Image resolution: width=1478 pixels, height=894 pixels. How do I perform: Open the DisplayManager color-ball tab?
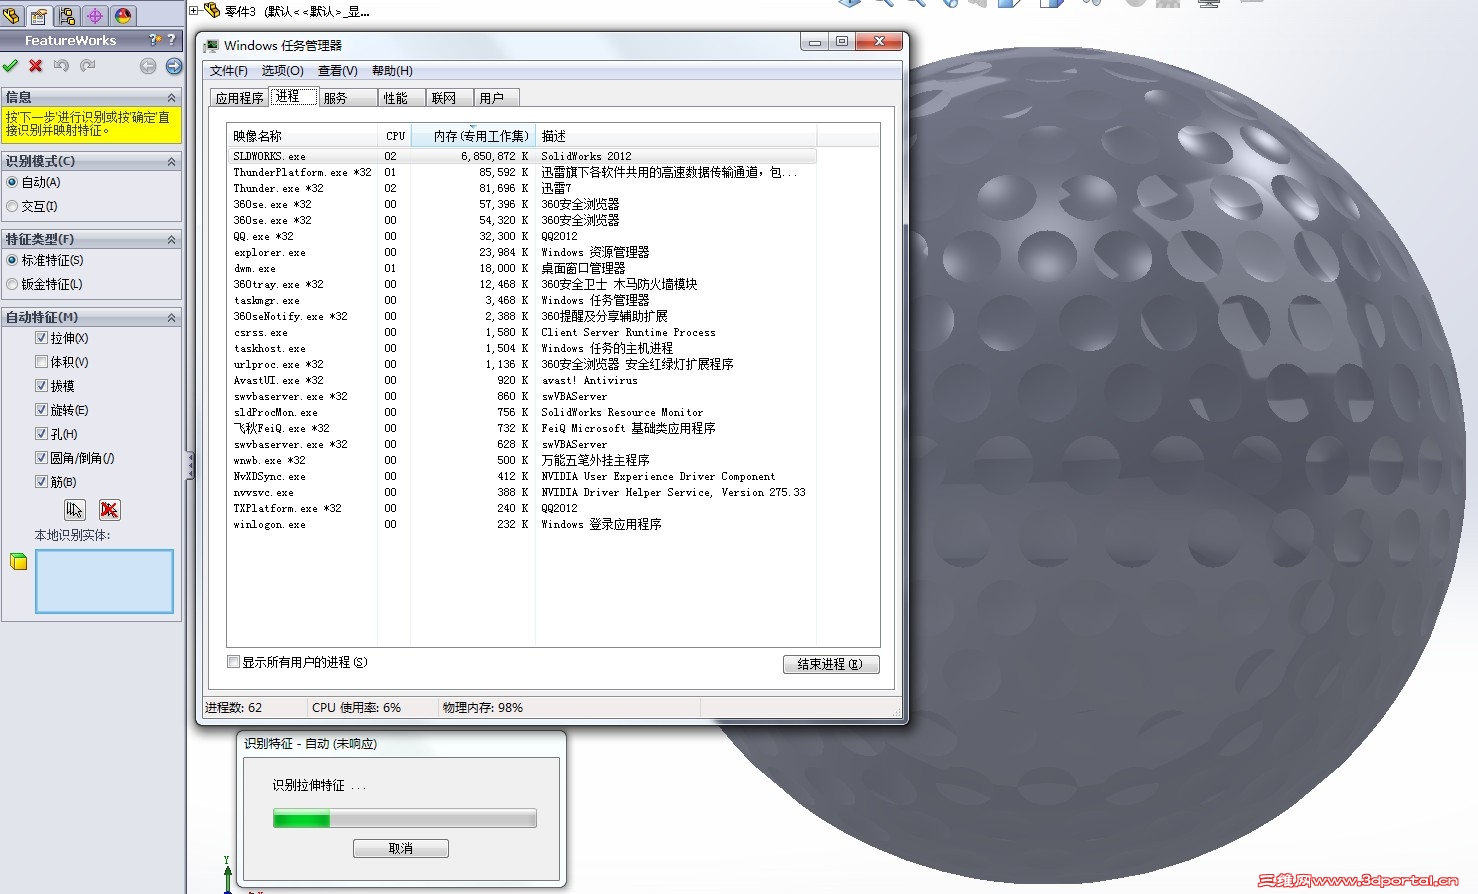click(x=123, y=15)
